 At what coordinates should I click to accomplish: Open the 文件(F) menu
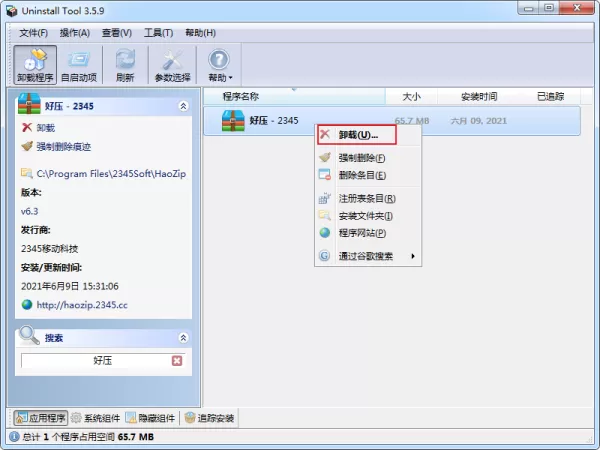coord(33,33)
